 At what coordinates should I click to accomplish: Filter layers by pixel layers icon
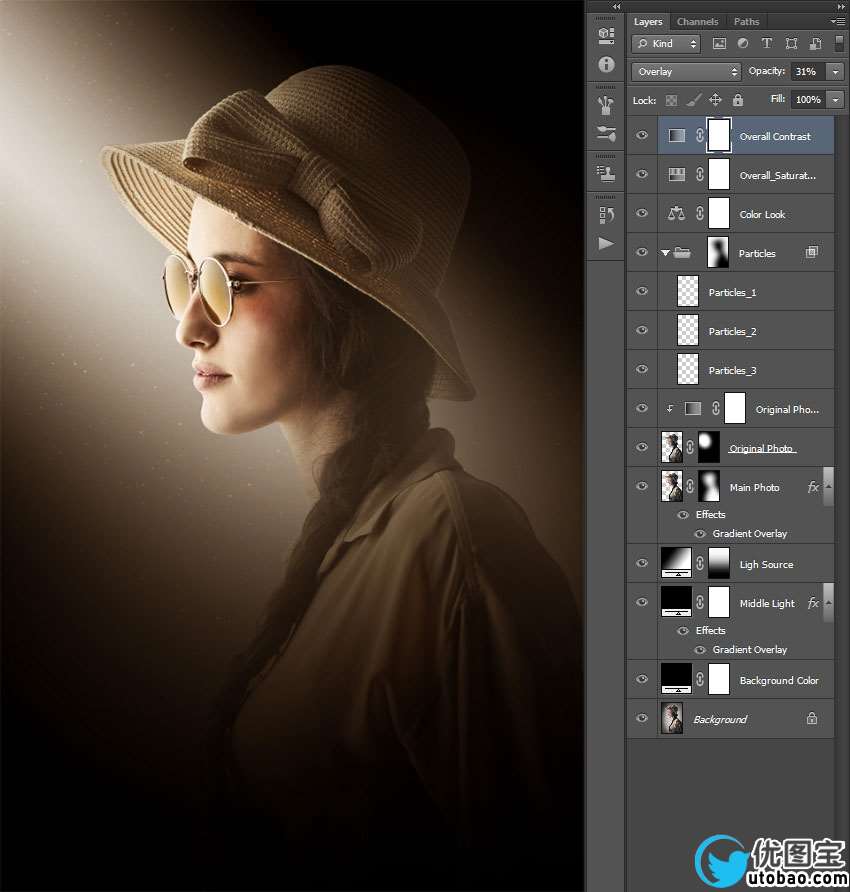pos(719,44)
